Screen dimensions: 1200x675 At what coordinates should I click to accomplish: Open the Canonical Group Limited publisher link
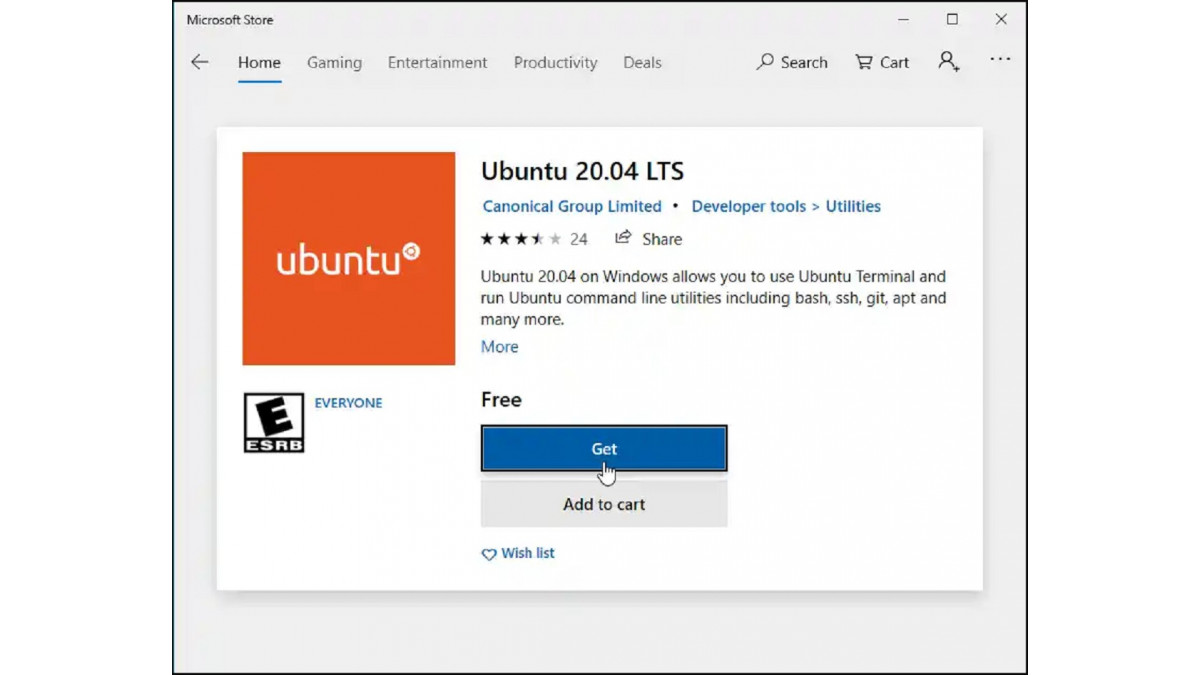click(572, 206)
